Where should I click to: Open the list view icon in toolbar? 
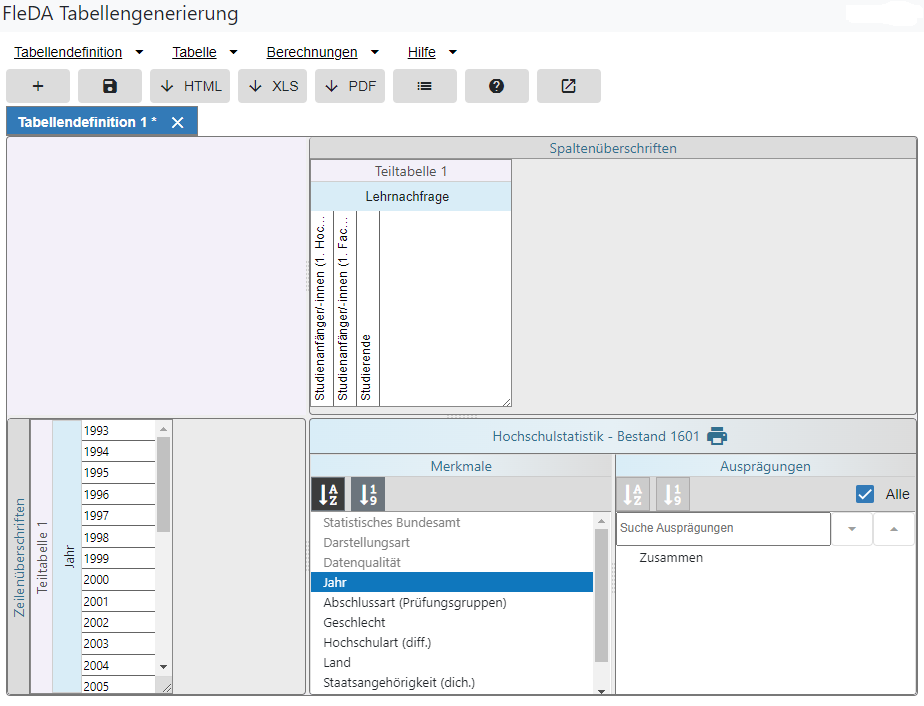tap(424, 86)
